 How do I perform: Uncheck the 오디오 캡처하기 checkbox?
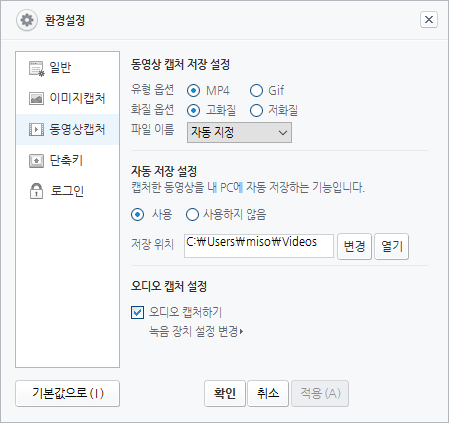tap(137, 313)
